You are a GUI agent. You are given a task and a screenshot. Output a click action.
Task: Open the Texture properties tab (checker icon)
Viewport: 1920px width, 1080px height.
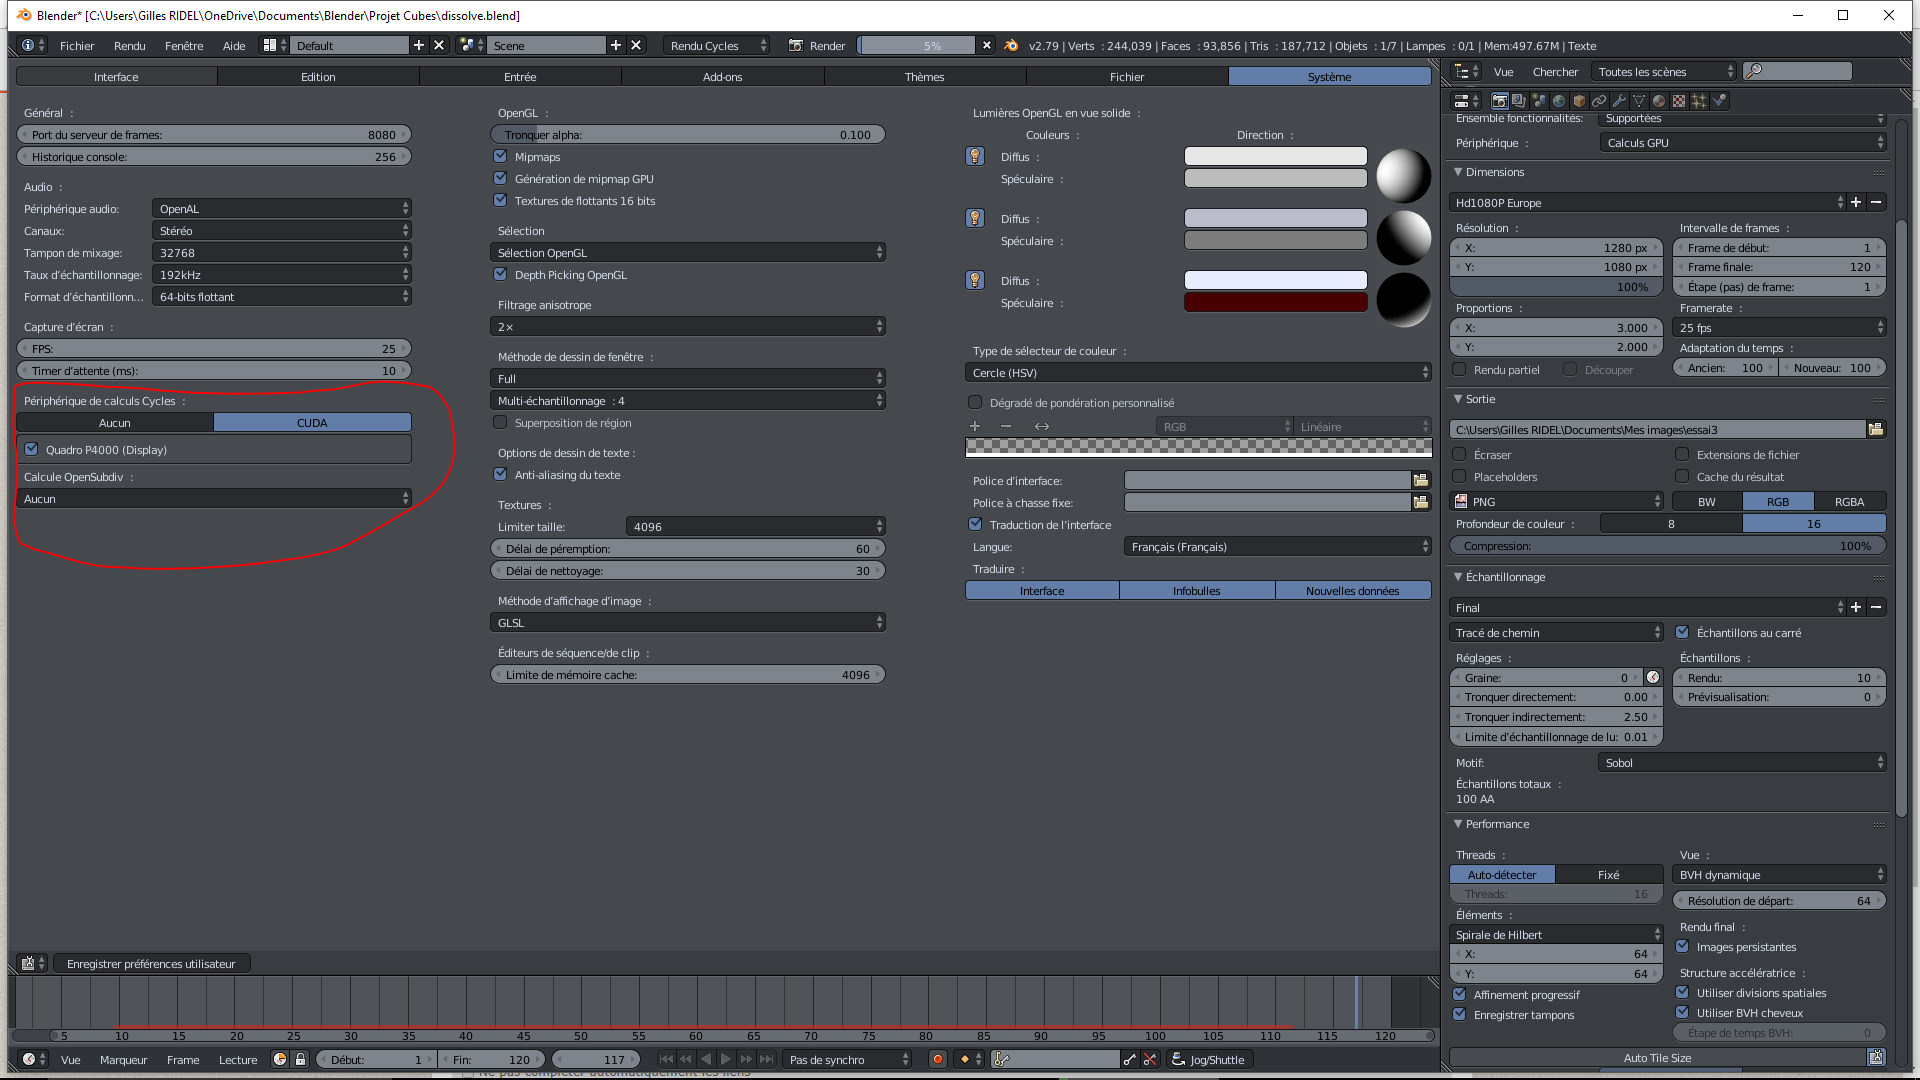pos(1679,101)
